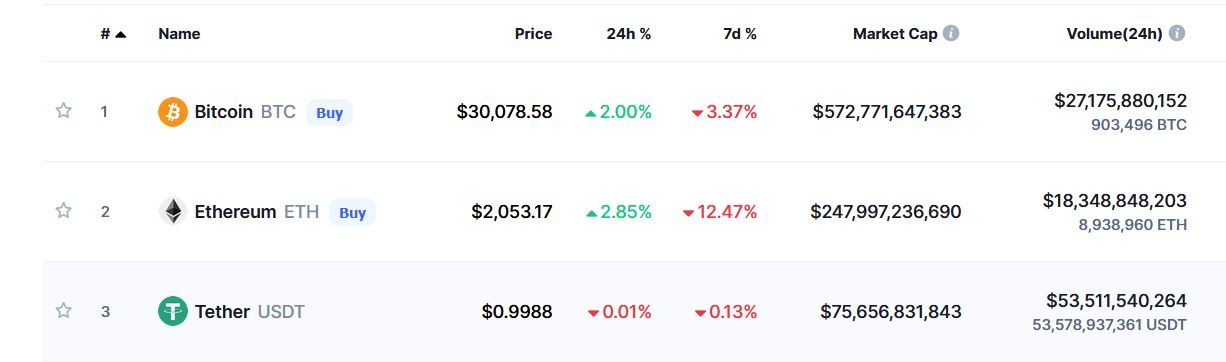1226x362 pixels.
Task: Open Volume(24h) info tooltip icon
Action: tap(1177, 33)
